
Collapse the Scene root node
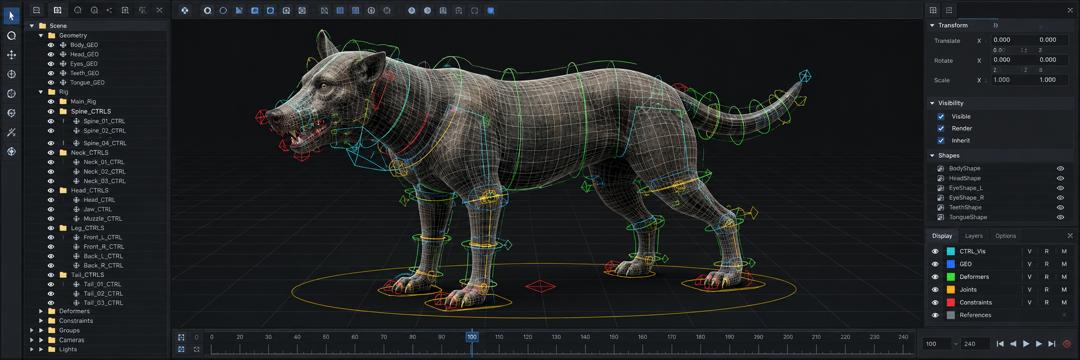(x=31, y=25)
